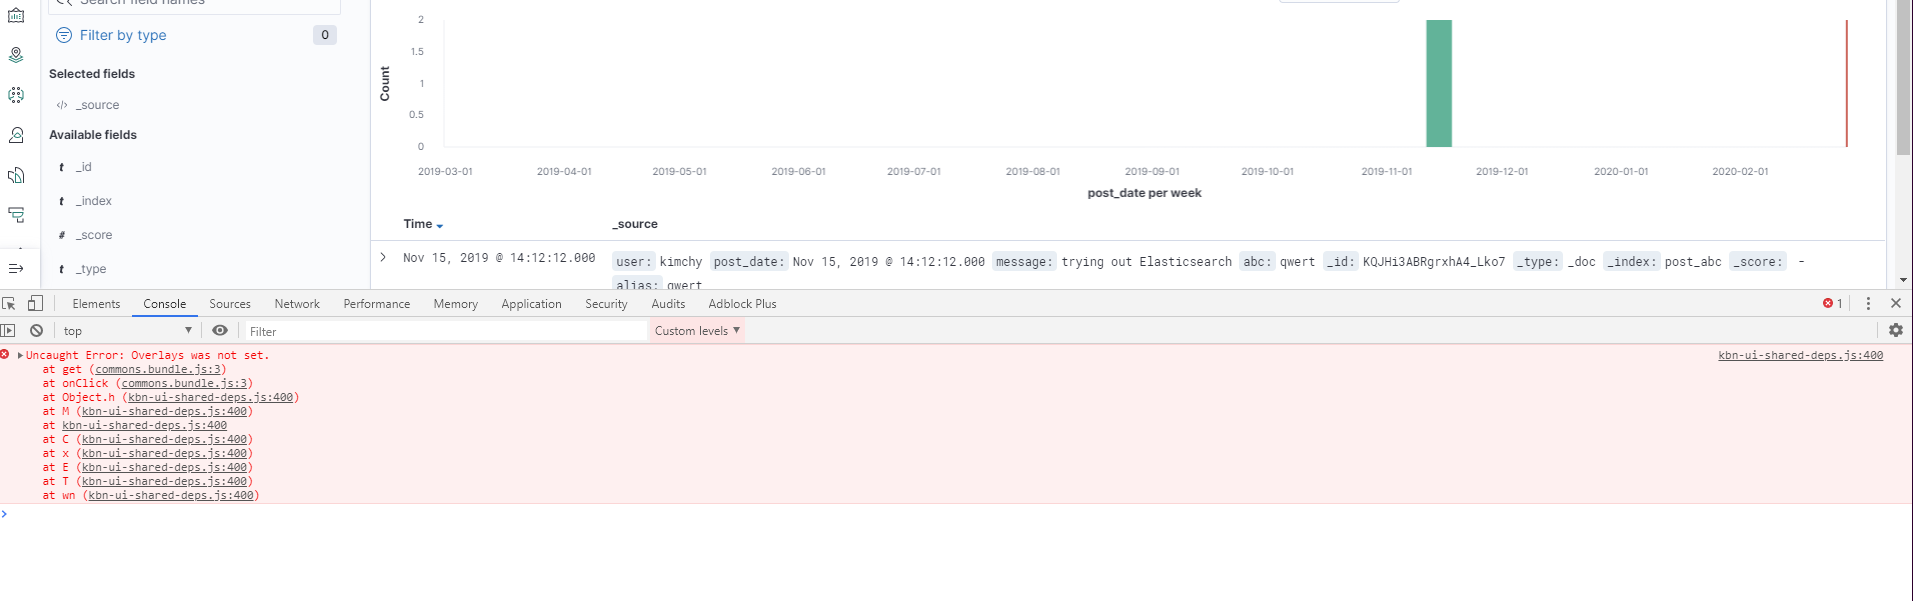1913x601 pixels.
Task: Open the Security tab
Action: [x=606, y=304]
